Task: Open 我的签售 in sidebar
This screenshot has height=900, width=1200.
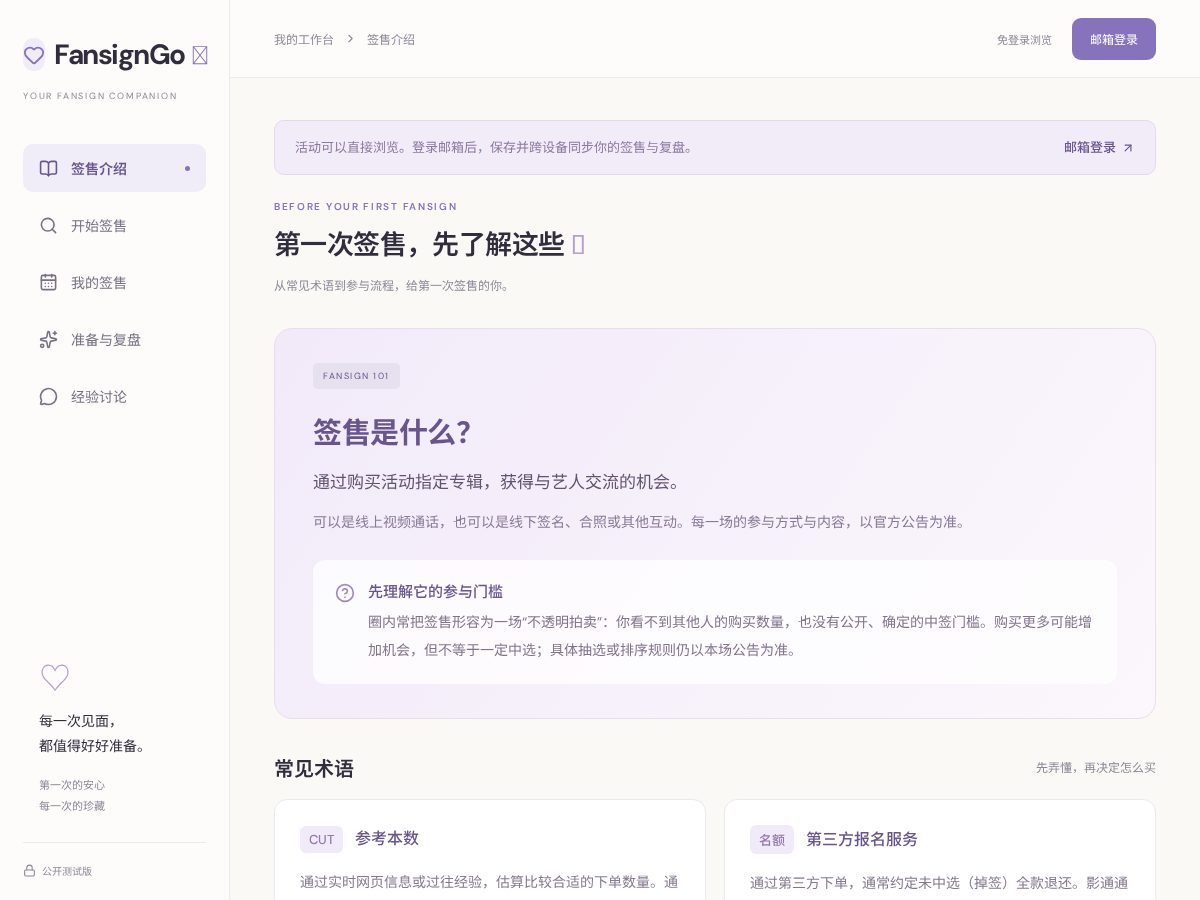Action: pyautogui.click(x=114, y=282)
